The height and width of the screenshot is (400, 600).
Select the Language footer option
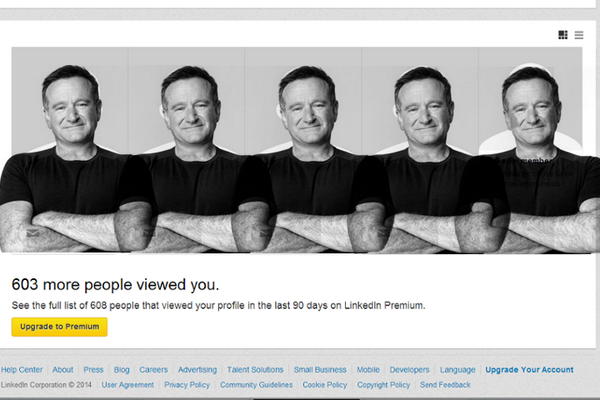pos(458,370)
